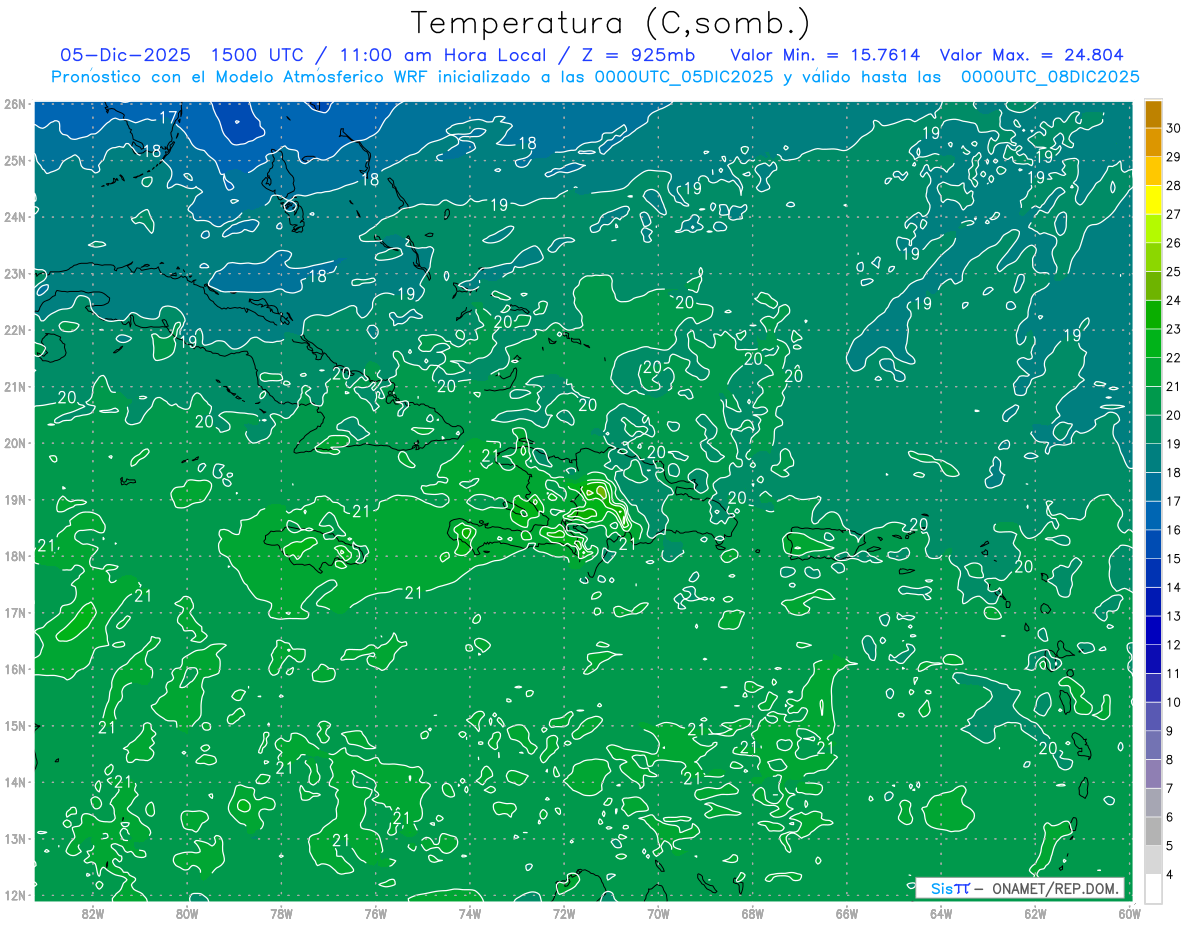Click the 19N latitude axis label
The image size is (1200, 927).
[14, 500]
